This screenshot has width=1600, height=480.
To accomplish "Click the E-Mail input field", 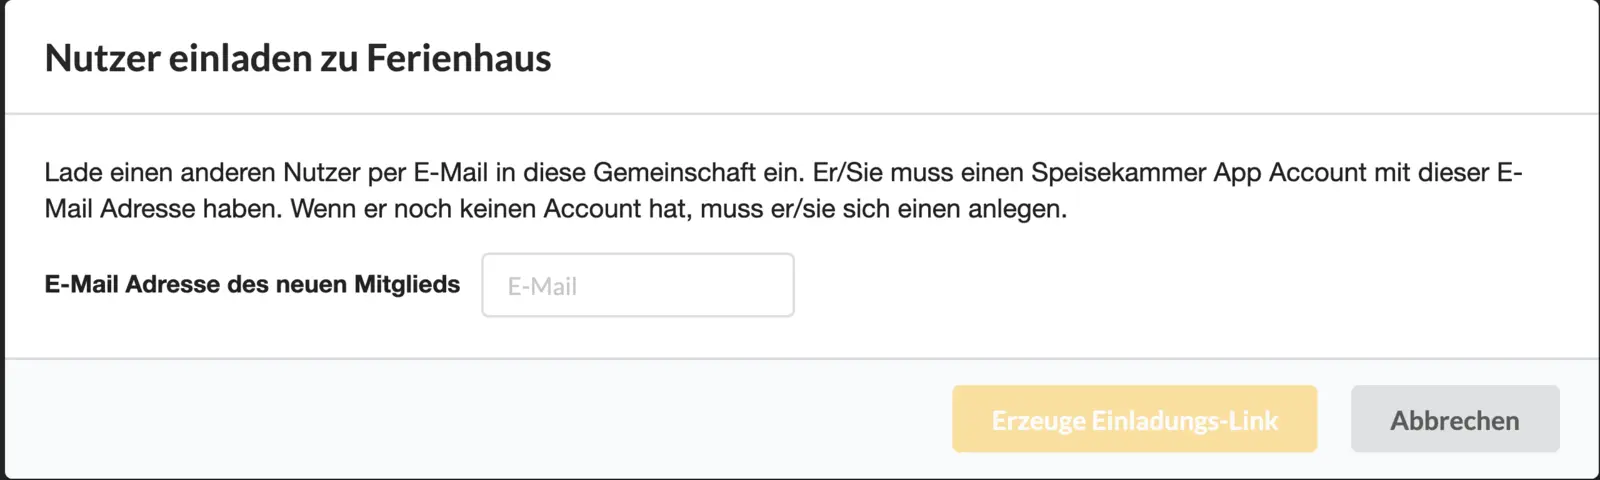I will [x=638, y=285].
